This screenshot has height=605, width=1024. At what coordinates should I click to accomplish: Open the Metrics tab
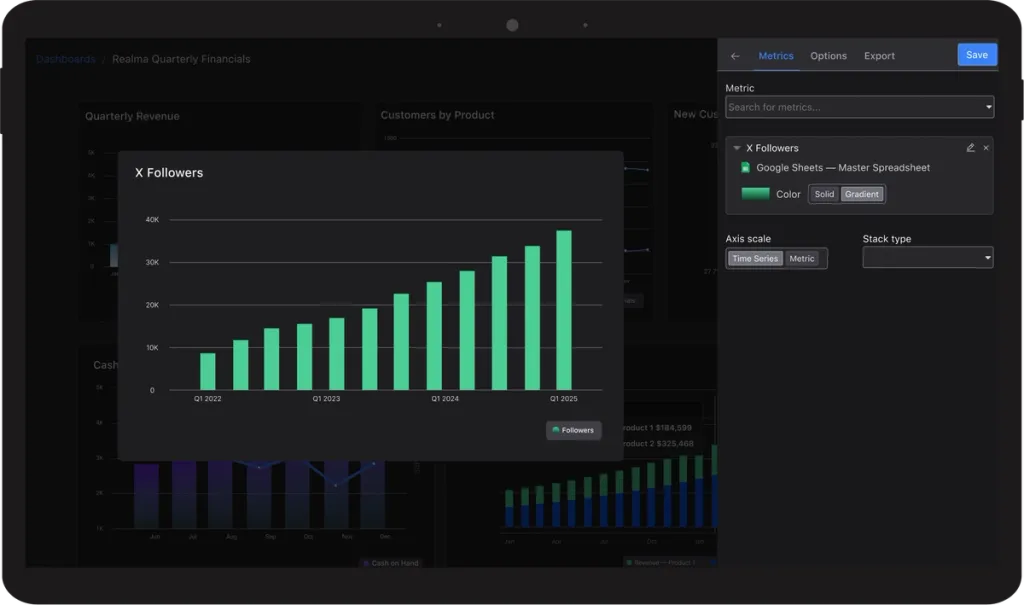[776, 56]
